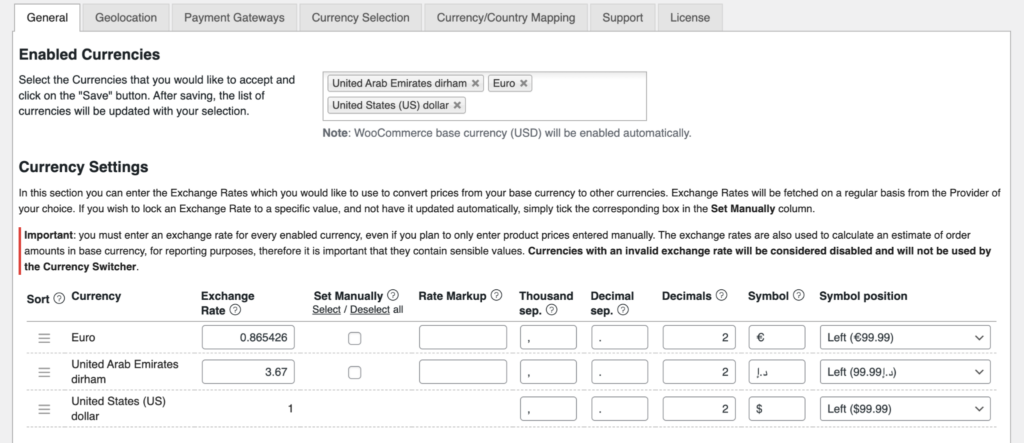Image resolution: width=1024 pixels, height=443 pixels.
Task: Click drag handle for United States dollar row
Action: 44,408
